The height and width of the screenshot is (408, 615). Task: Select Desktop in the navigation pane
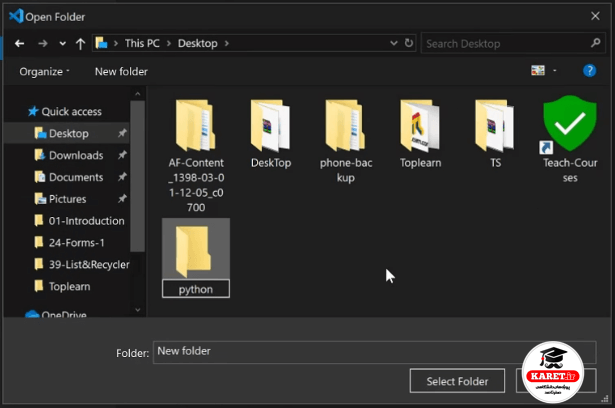[67, 133]
